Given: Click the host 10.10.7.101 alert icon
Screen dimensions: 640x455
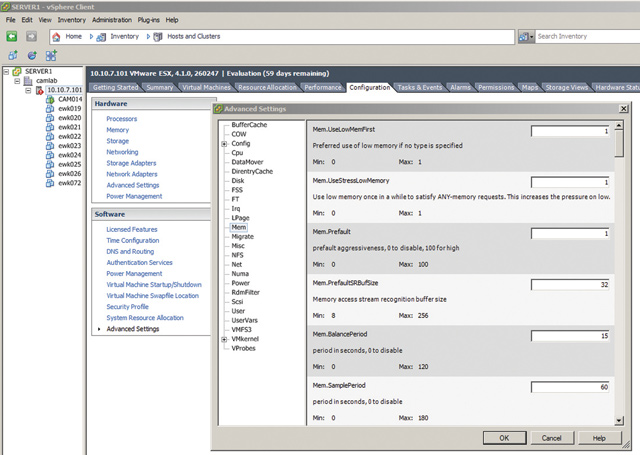Looking at the screenshot, I should (40, 90).
